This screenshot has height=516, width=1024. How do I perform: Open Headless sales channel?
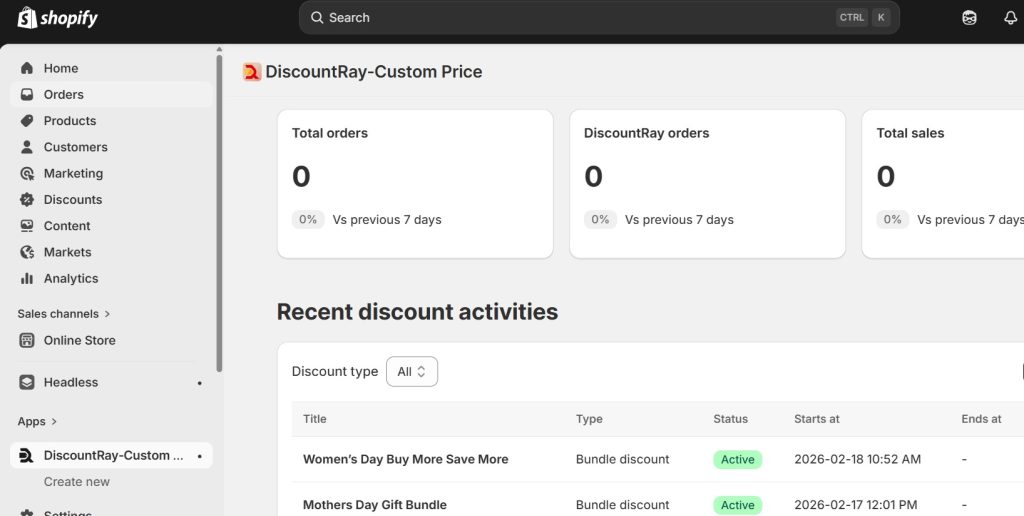[111, 382]
